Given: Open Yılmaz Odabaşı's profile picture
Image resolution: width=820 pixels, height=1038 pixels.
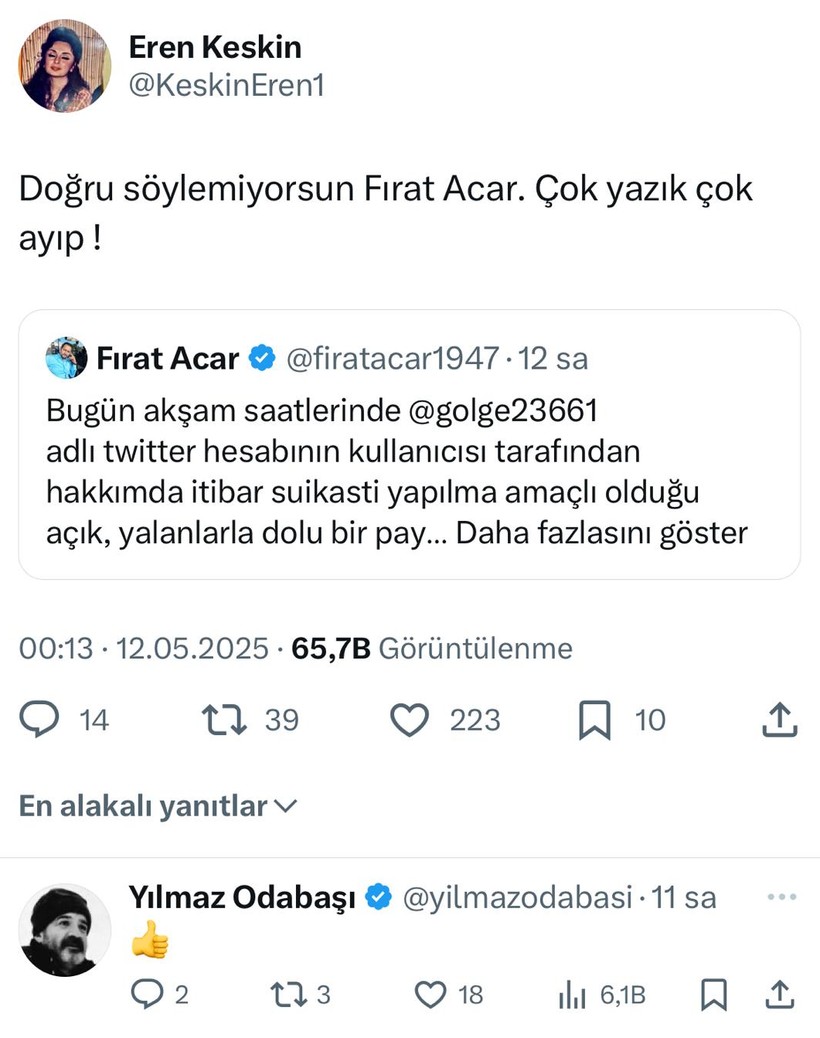Looking at the screenshot, I should point(65,929).
